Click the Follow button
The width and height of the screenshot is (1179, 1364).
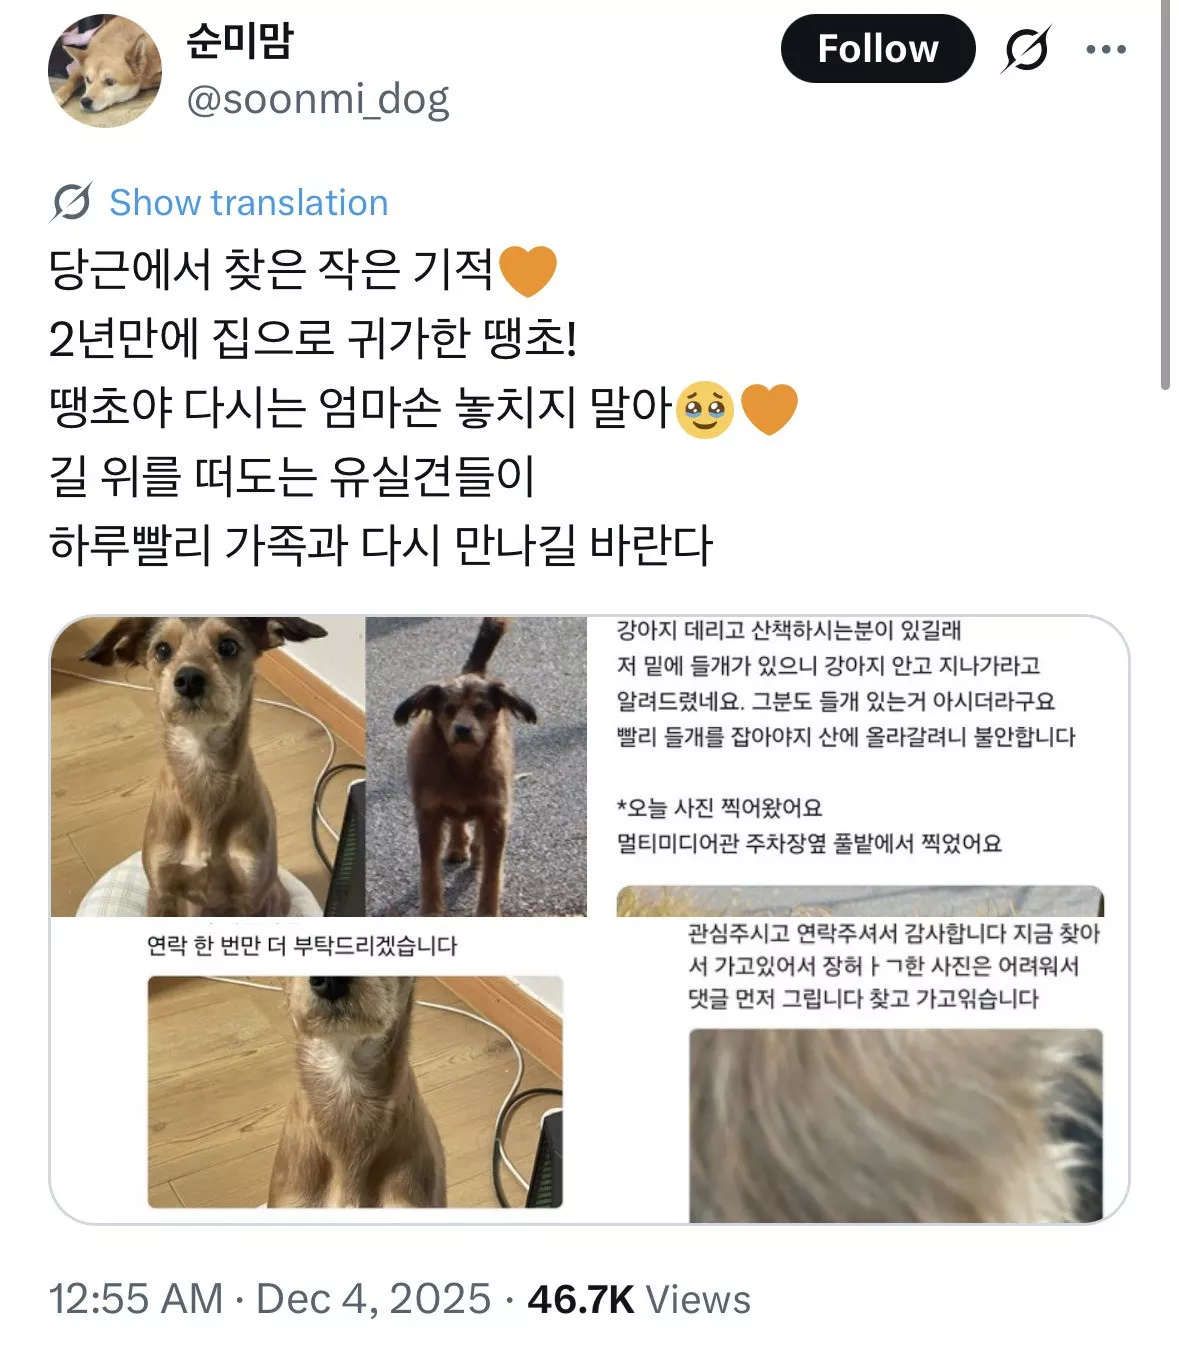pyautogui.click(x=878, y=49)
